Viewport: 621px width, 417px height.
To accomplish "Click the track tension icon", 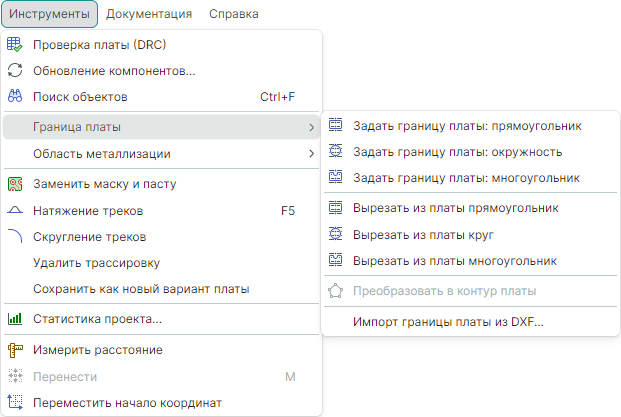I will (15, 211).
